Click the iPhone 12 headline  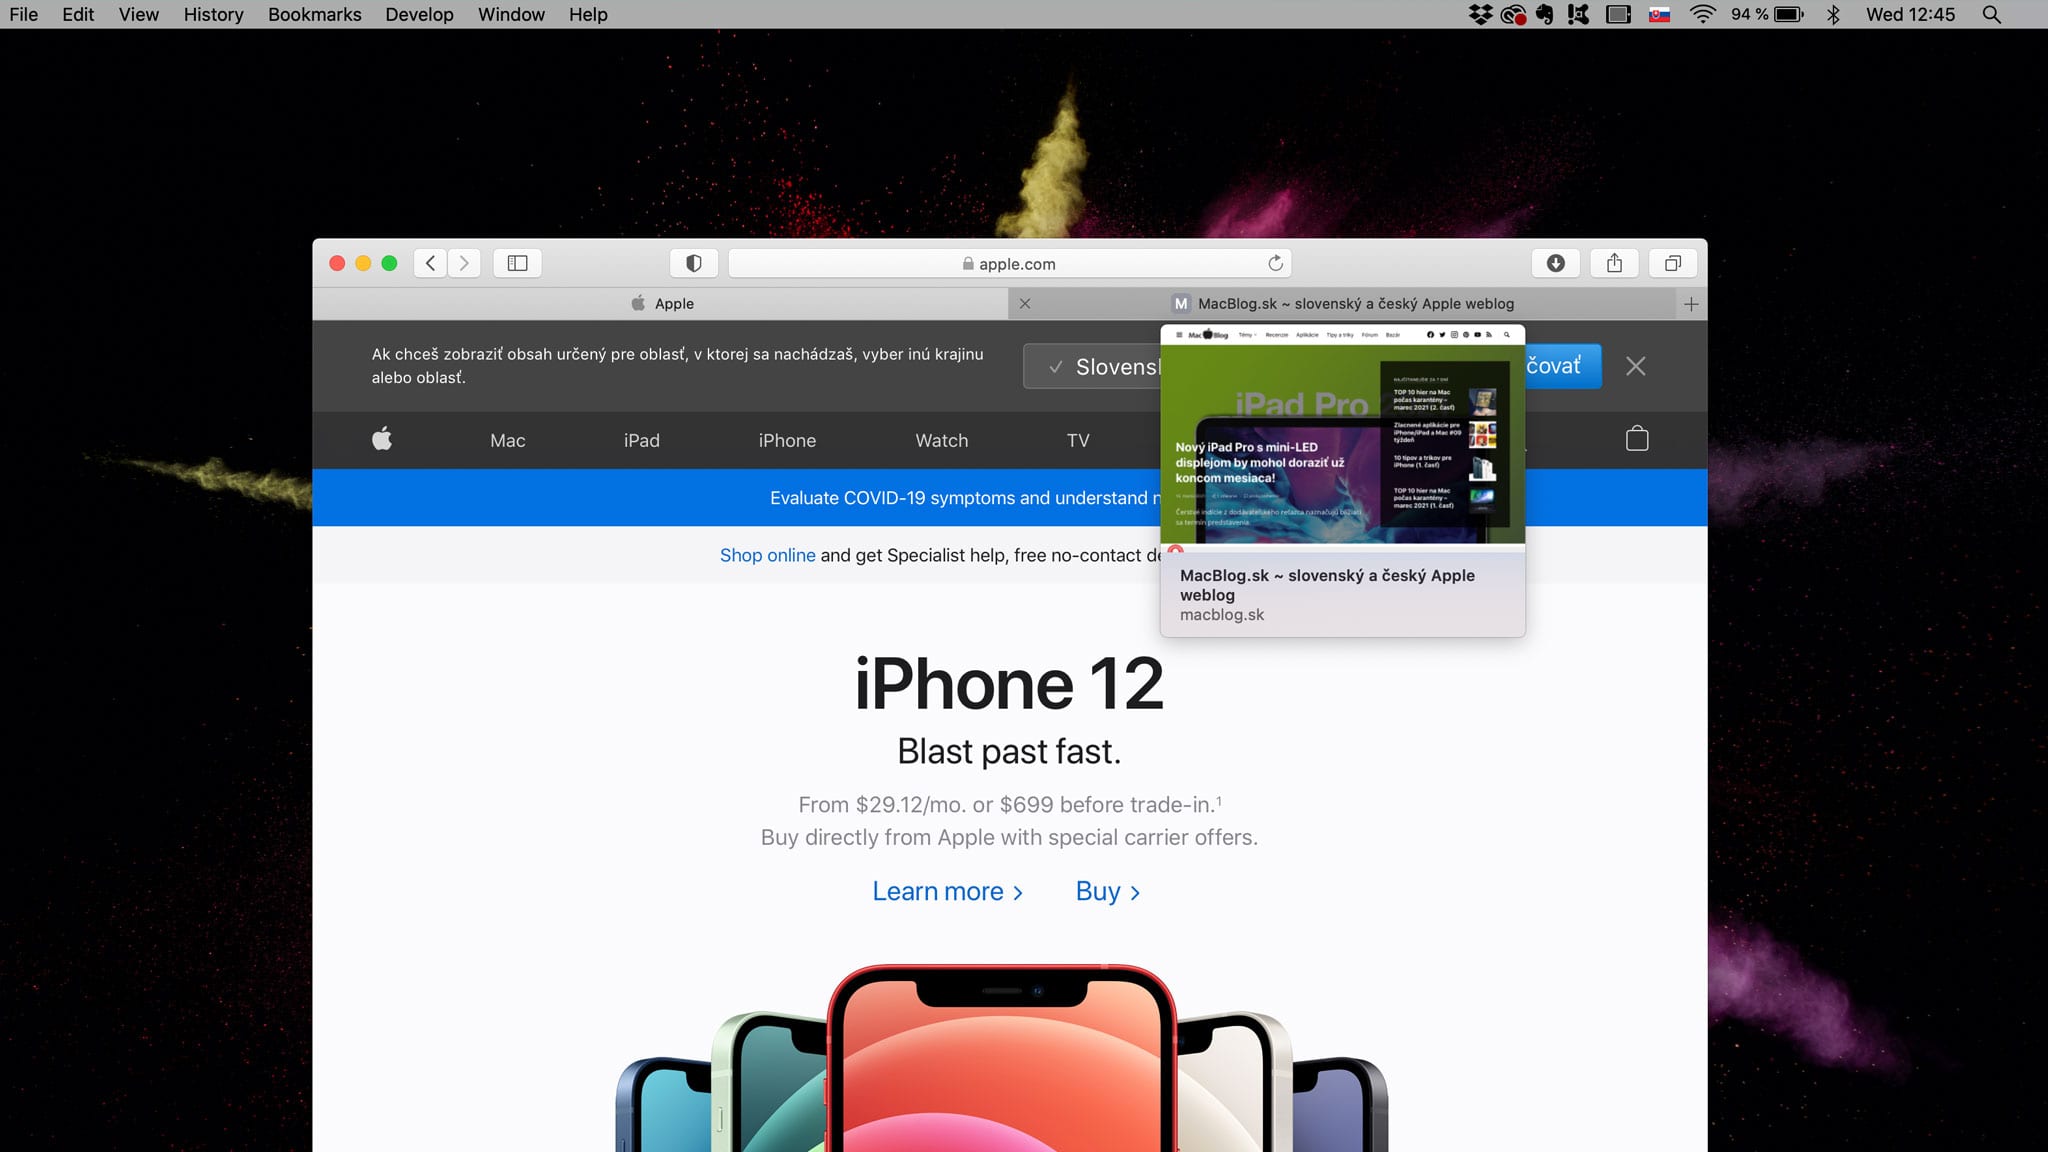pos(1009,684)
